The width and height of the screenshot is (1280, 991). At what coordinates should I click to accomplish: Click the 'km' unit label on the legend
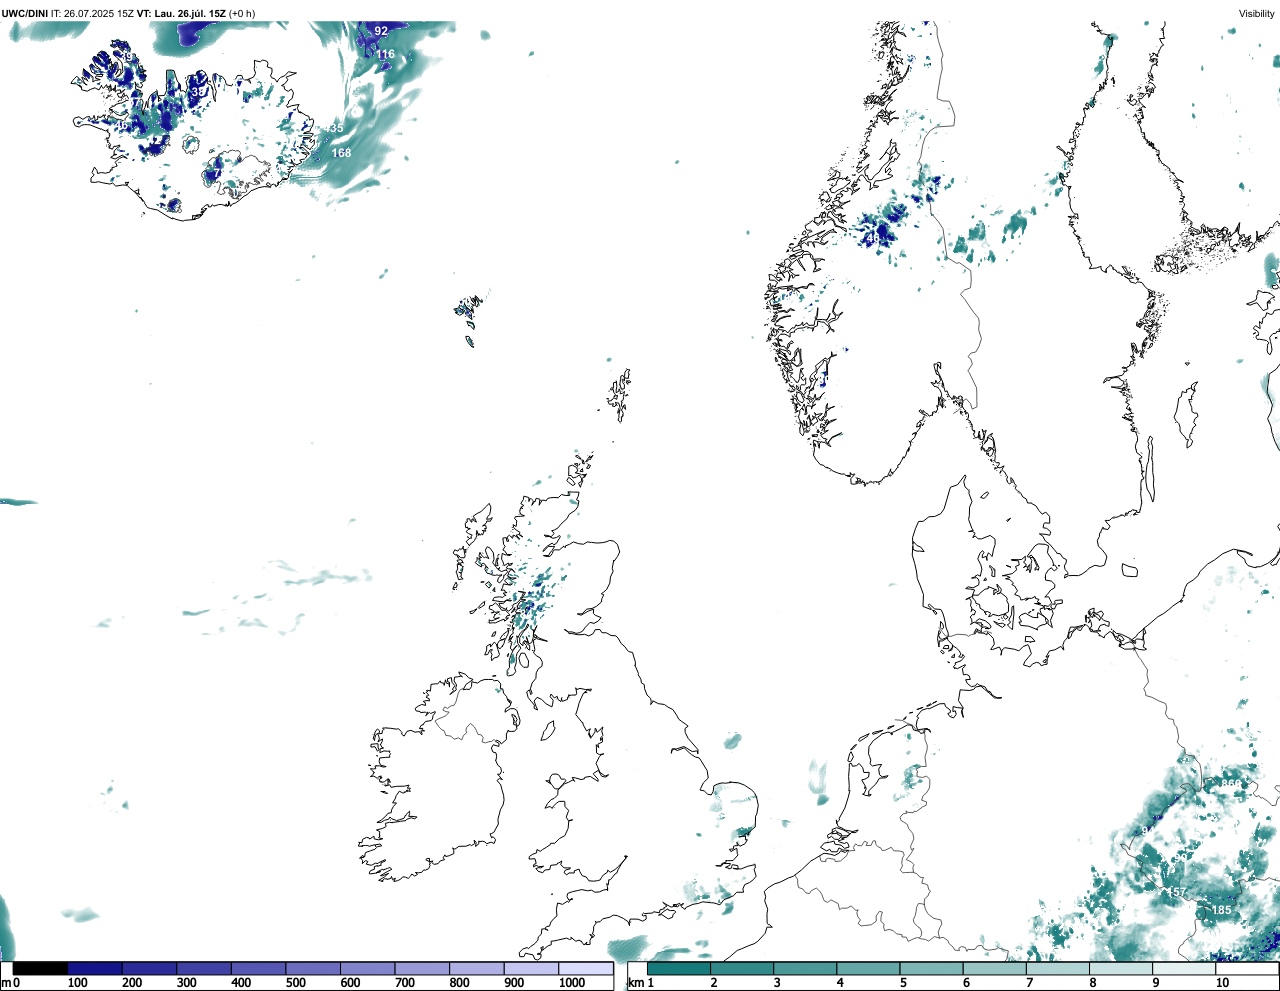click(636, 984)
